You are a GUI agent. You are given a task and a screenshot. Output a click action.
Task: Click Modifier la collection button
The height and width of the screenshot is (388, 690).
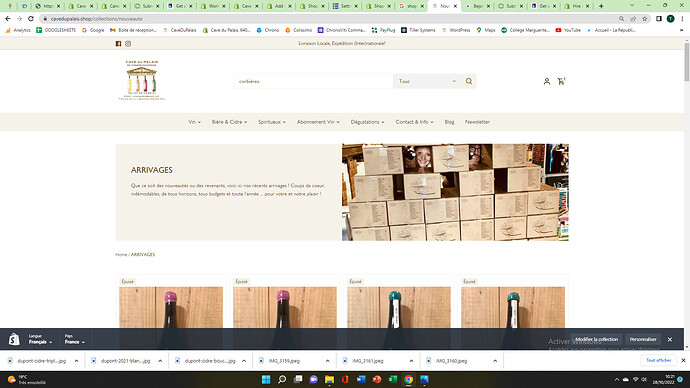point(596,339)
